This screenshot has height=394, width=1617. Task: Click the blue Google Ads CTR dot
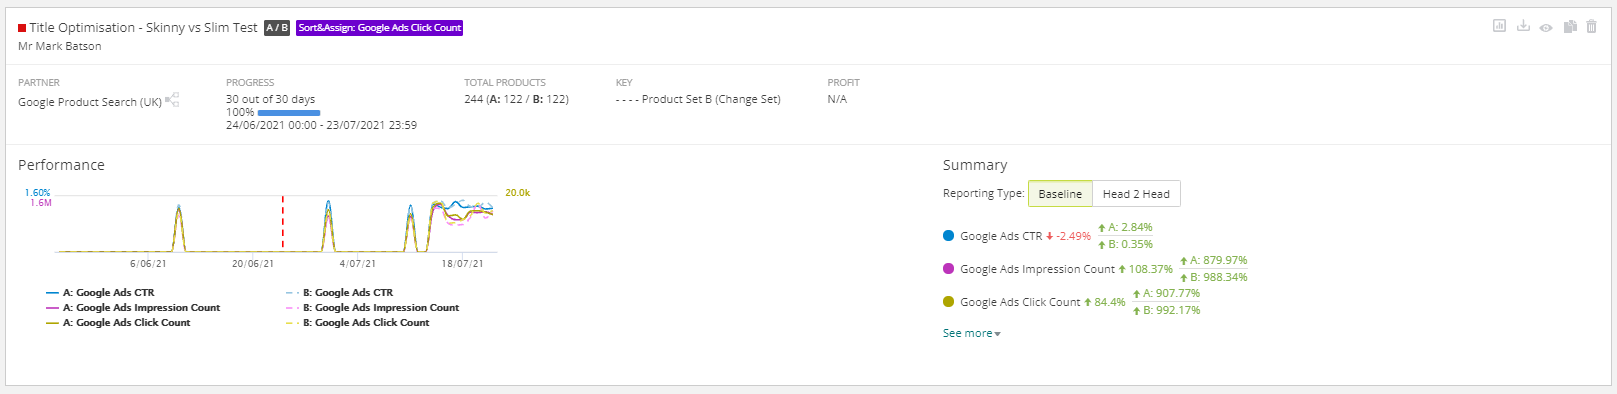tap(948, 236)
